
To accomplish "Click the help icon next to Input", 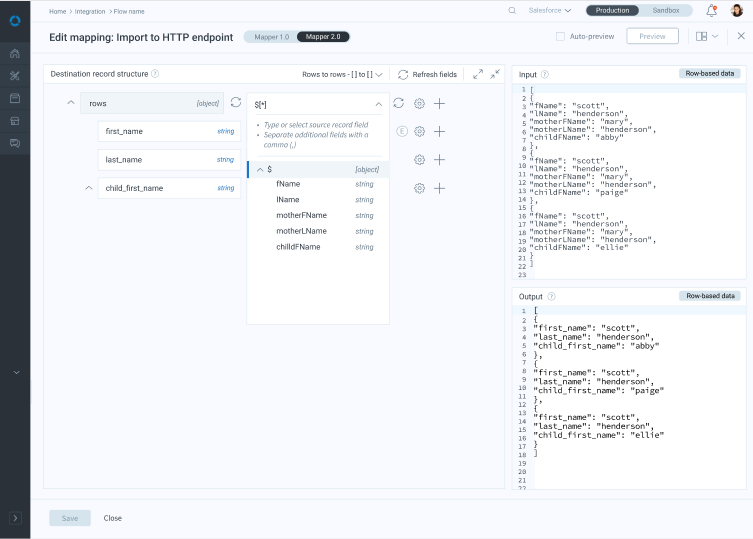I will point(545,74).
